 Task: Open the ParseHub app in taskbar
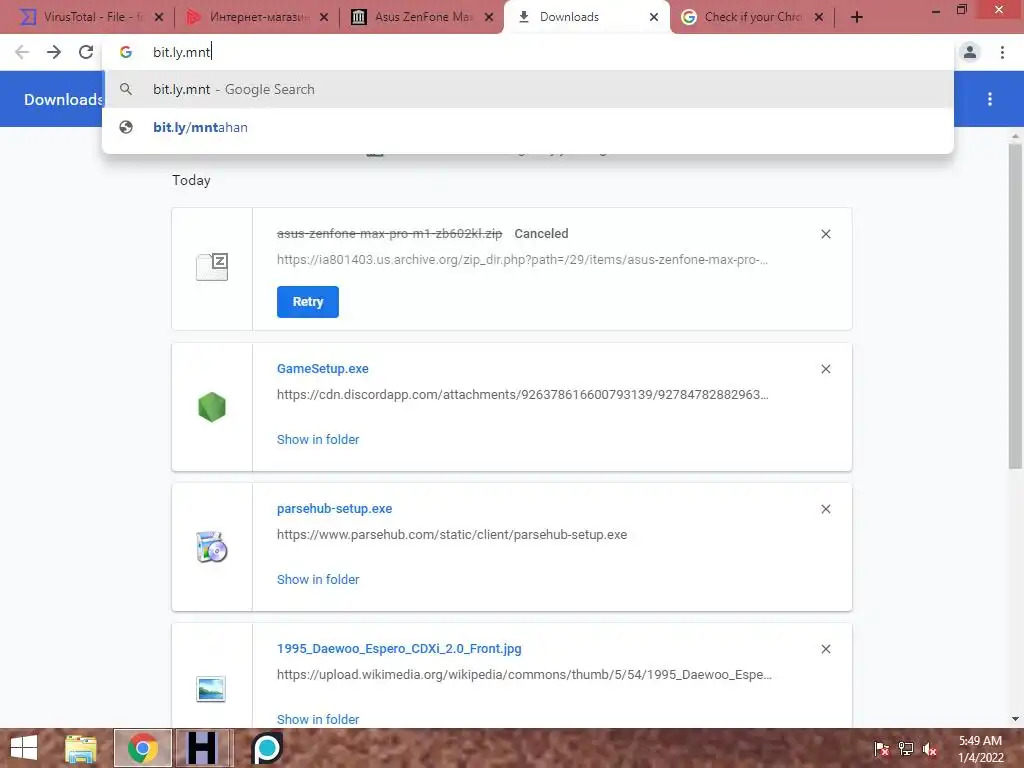coord(266,748)
